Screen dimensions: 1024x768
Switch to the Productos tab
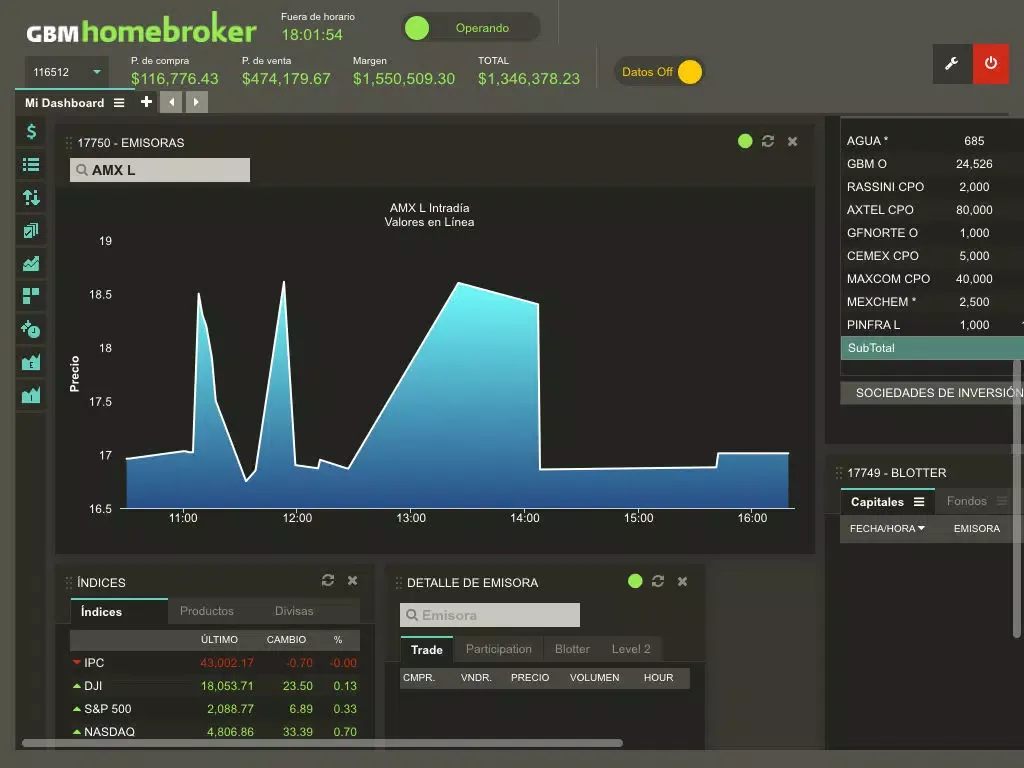pyautogui.click(x=206, y=611)
